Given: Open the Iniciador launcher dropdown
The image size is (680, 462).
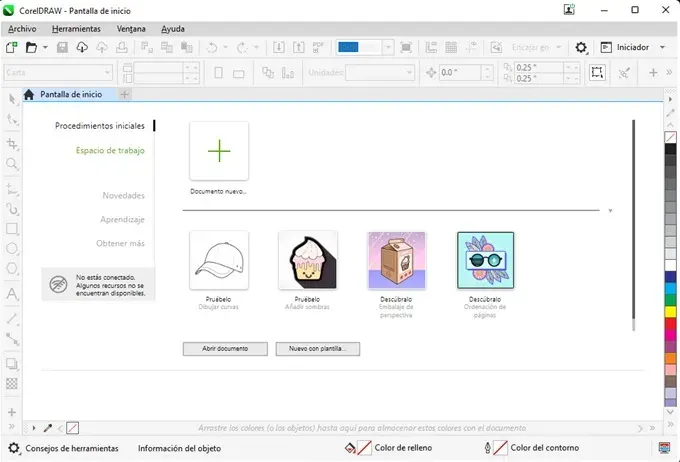Looking at the screenshot, I should [x=662, y=47].
